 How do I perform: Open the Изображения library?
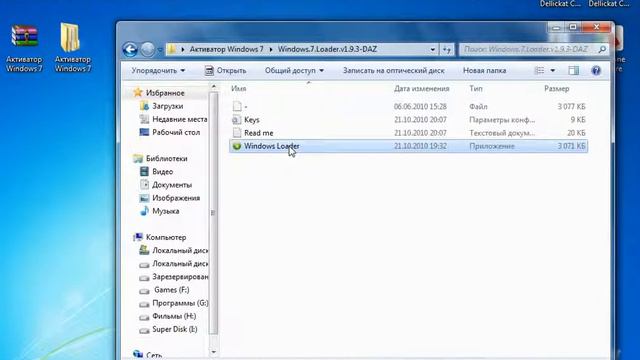coord(176,198)
